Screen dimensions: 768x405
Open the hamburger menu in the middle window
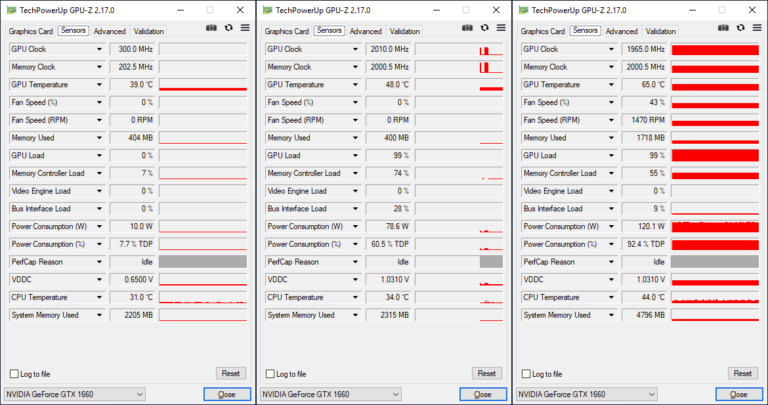click(x=499, y=28)
